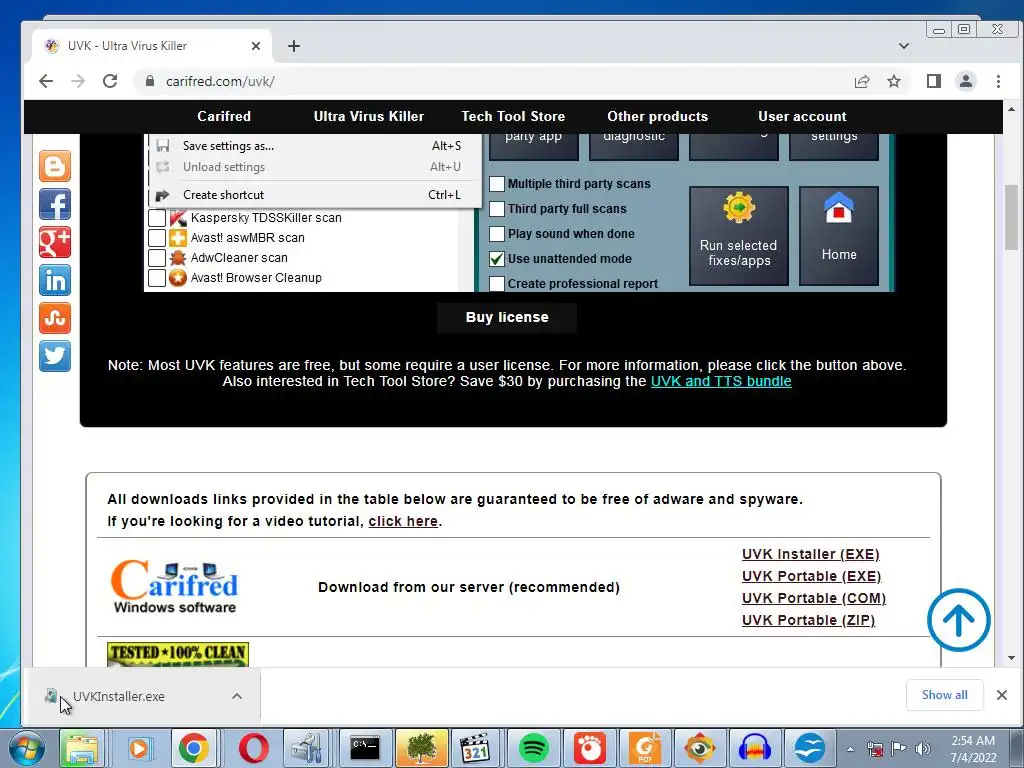Click the Home tile in UVK screenshot
Screen dimensions: 1024x768
coord(839,236)
